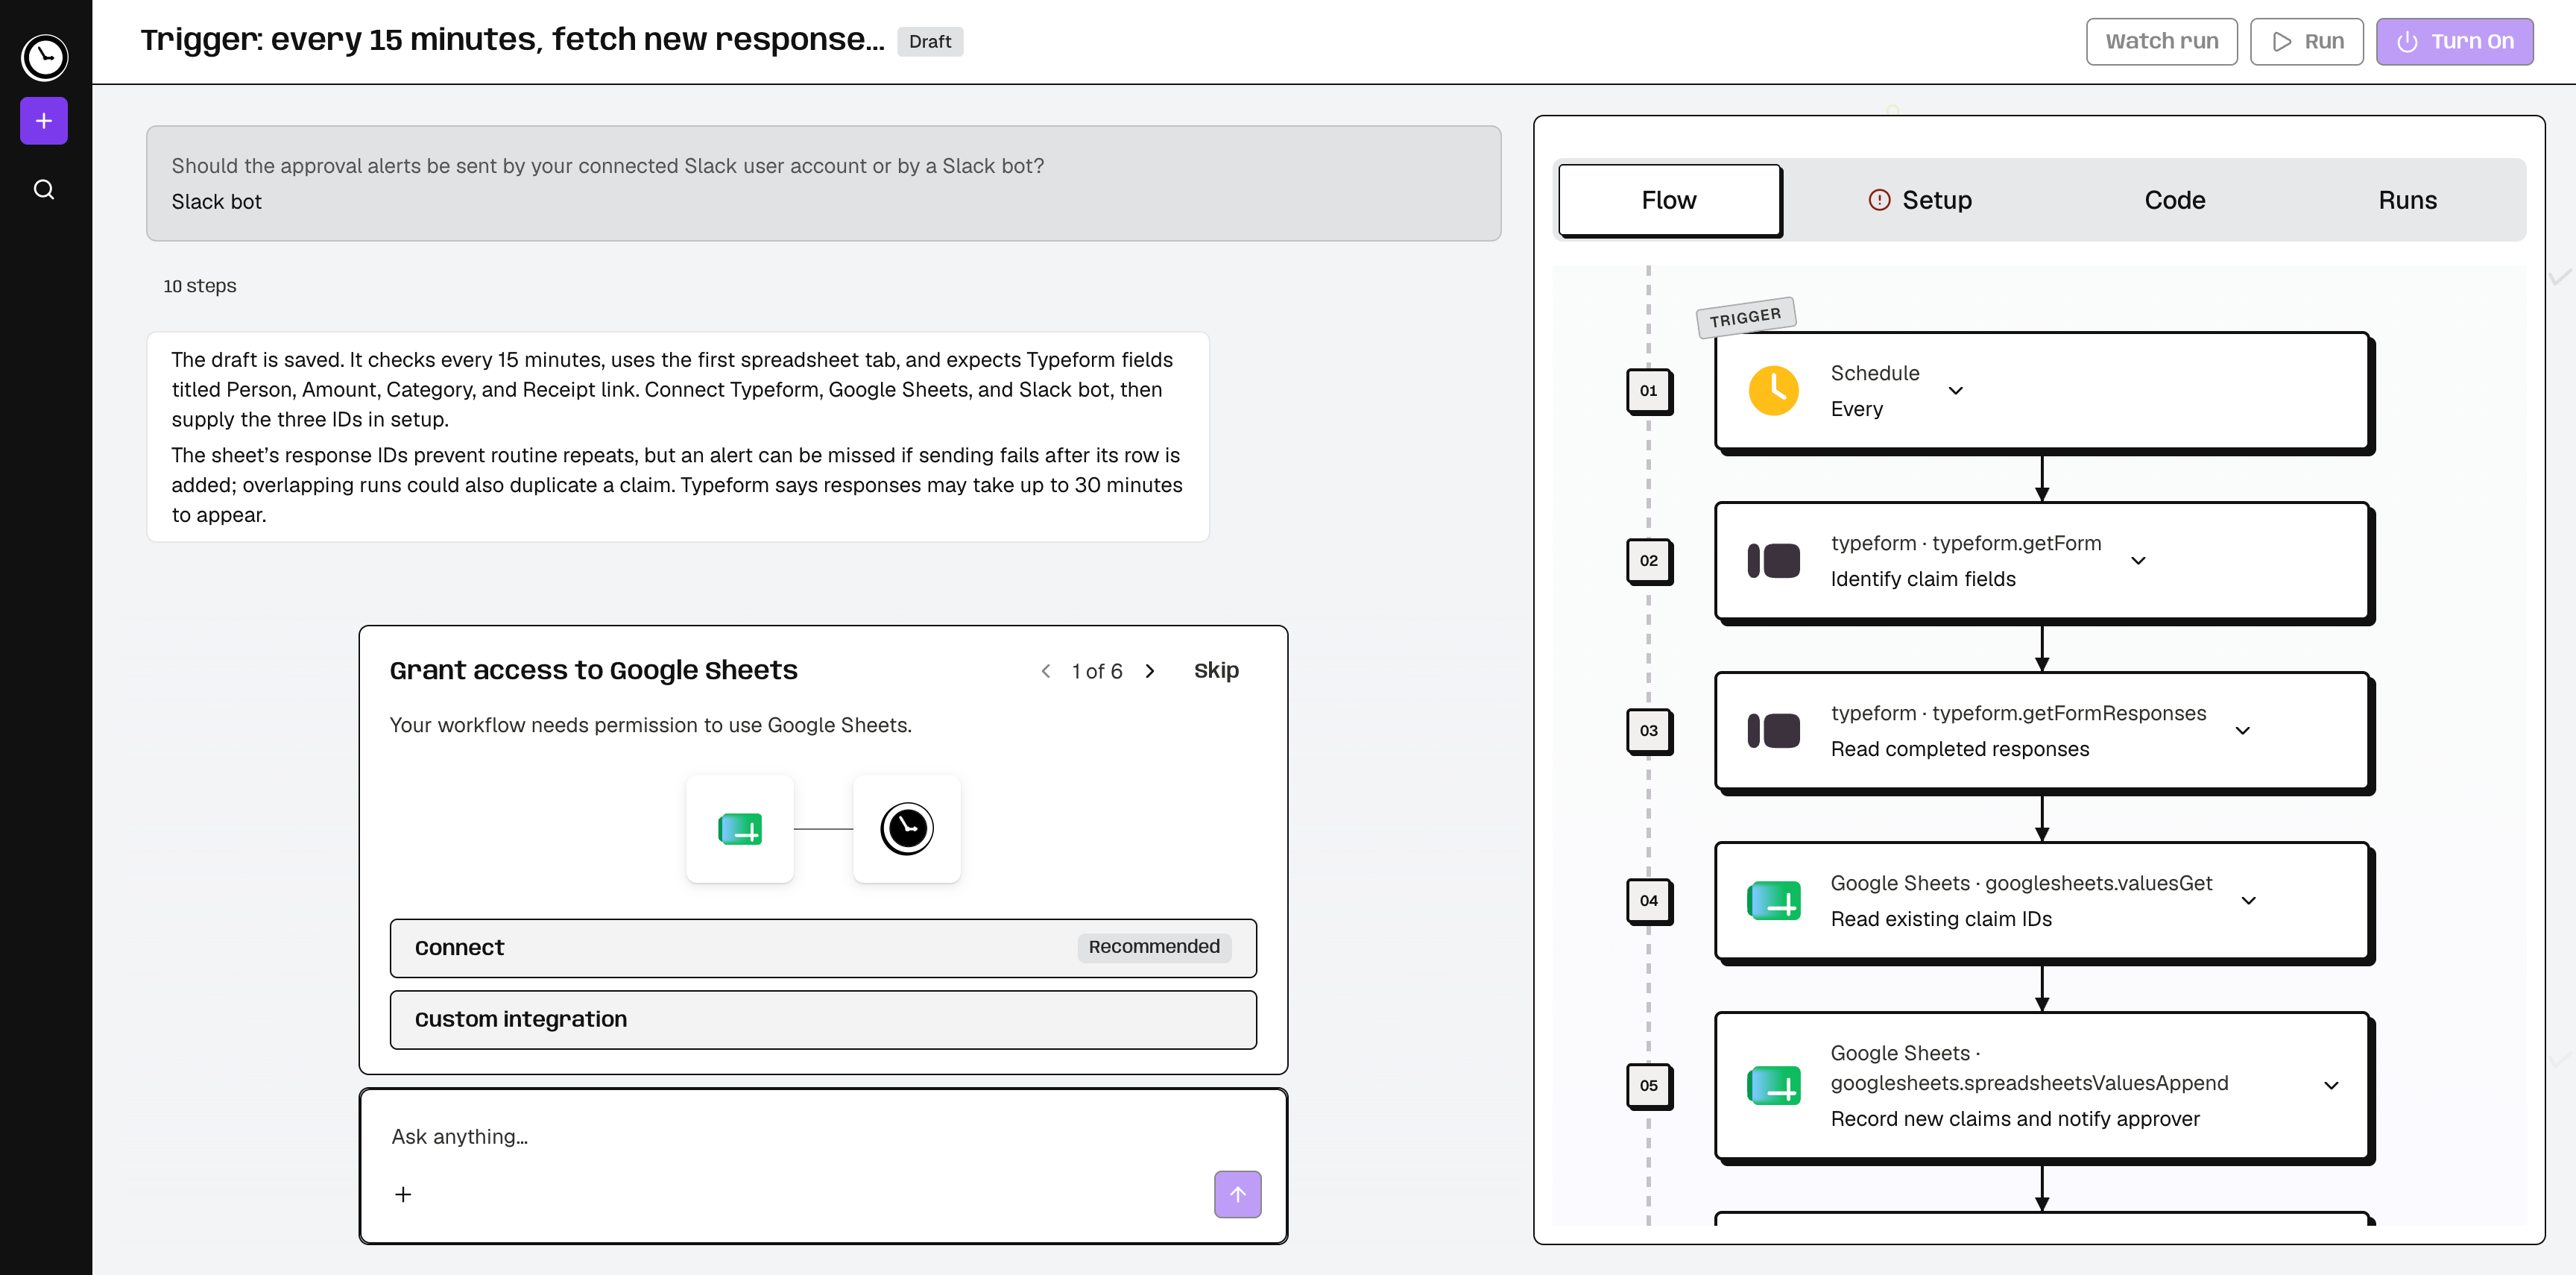Choose Custom integration

point(823,1020)
